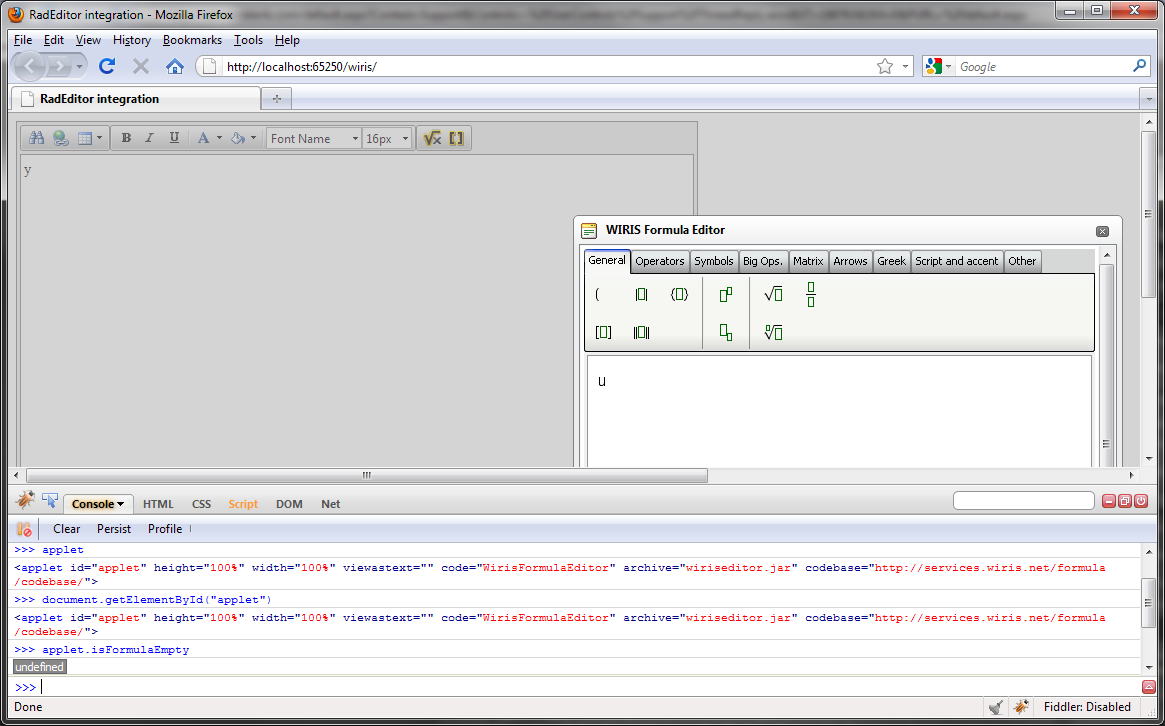Screen dimensions: 1165x726
Task: Click the font color A icon
Action: [203, 138]
